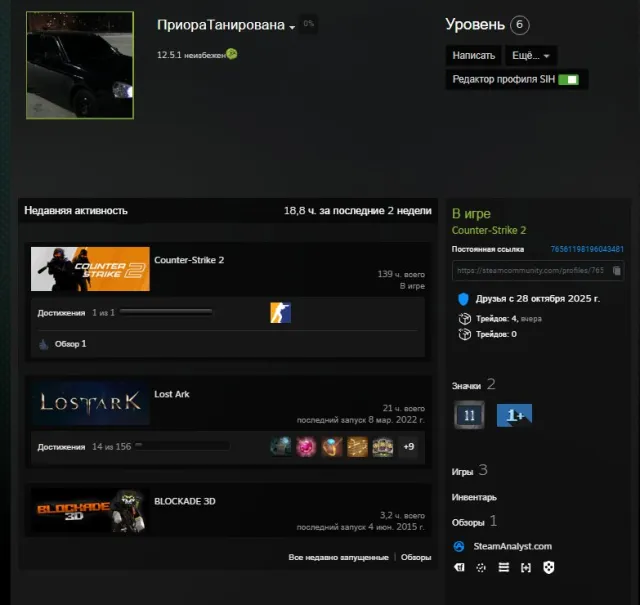Open the Обзор 1 link
The width and height of the screenshot is (640, 605).
71,344
